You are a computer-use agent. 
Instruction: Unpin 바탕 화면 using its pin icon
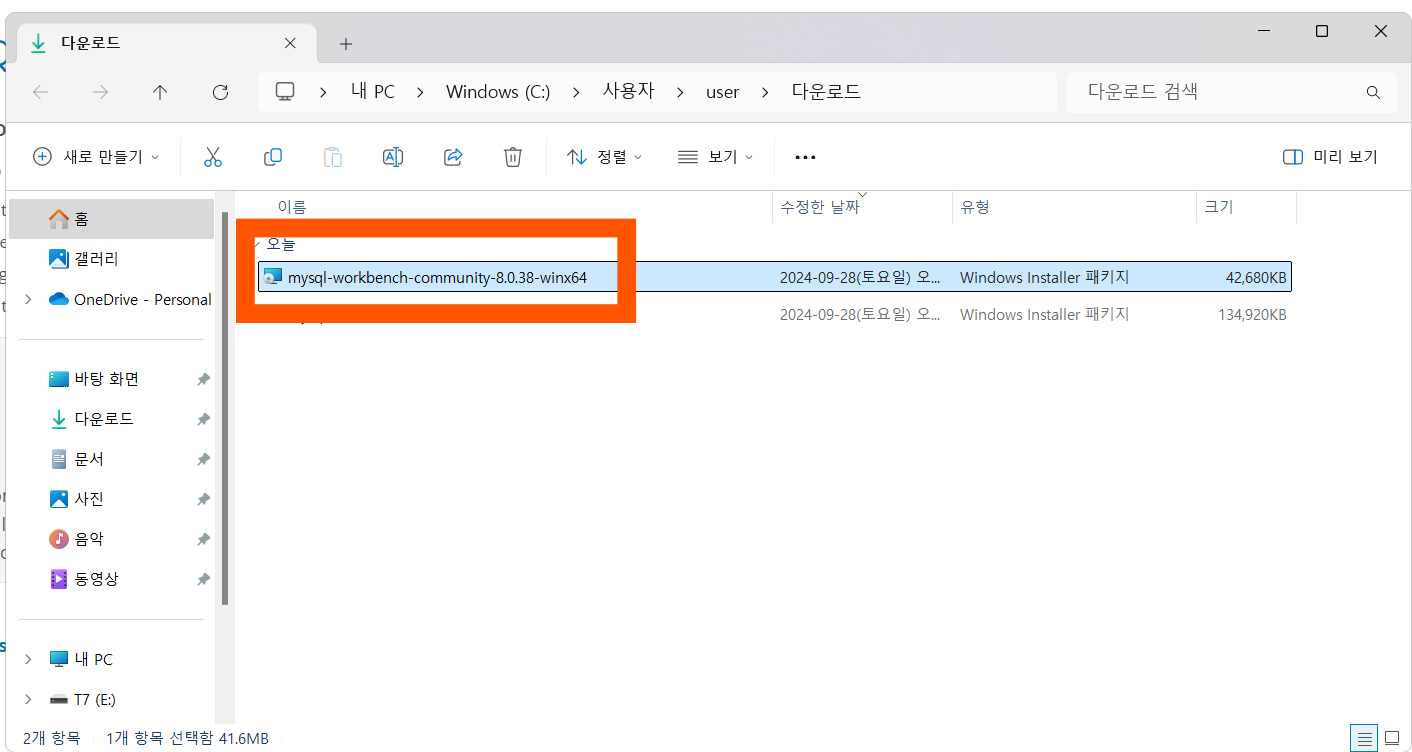click(x=203, y=380)
